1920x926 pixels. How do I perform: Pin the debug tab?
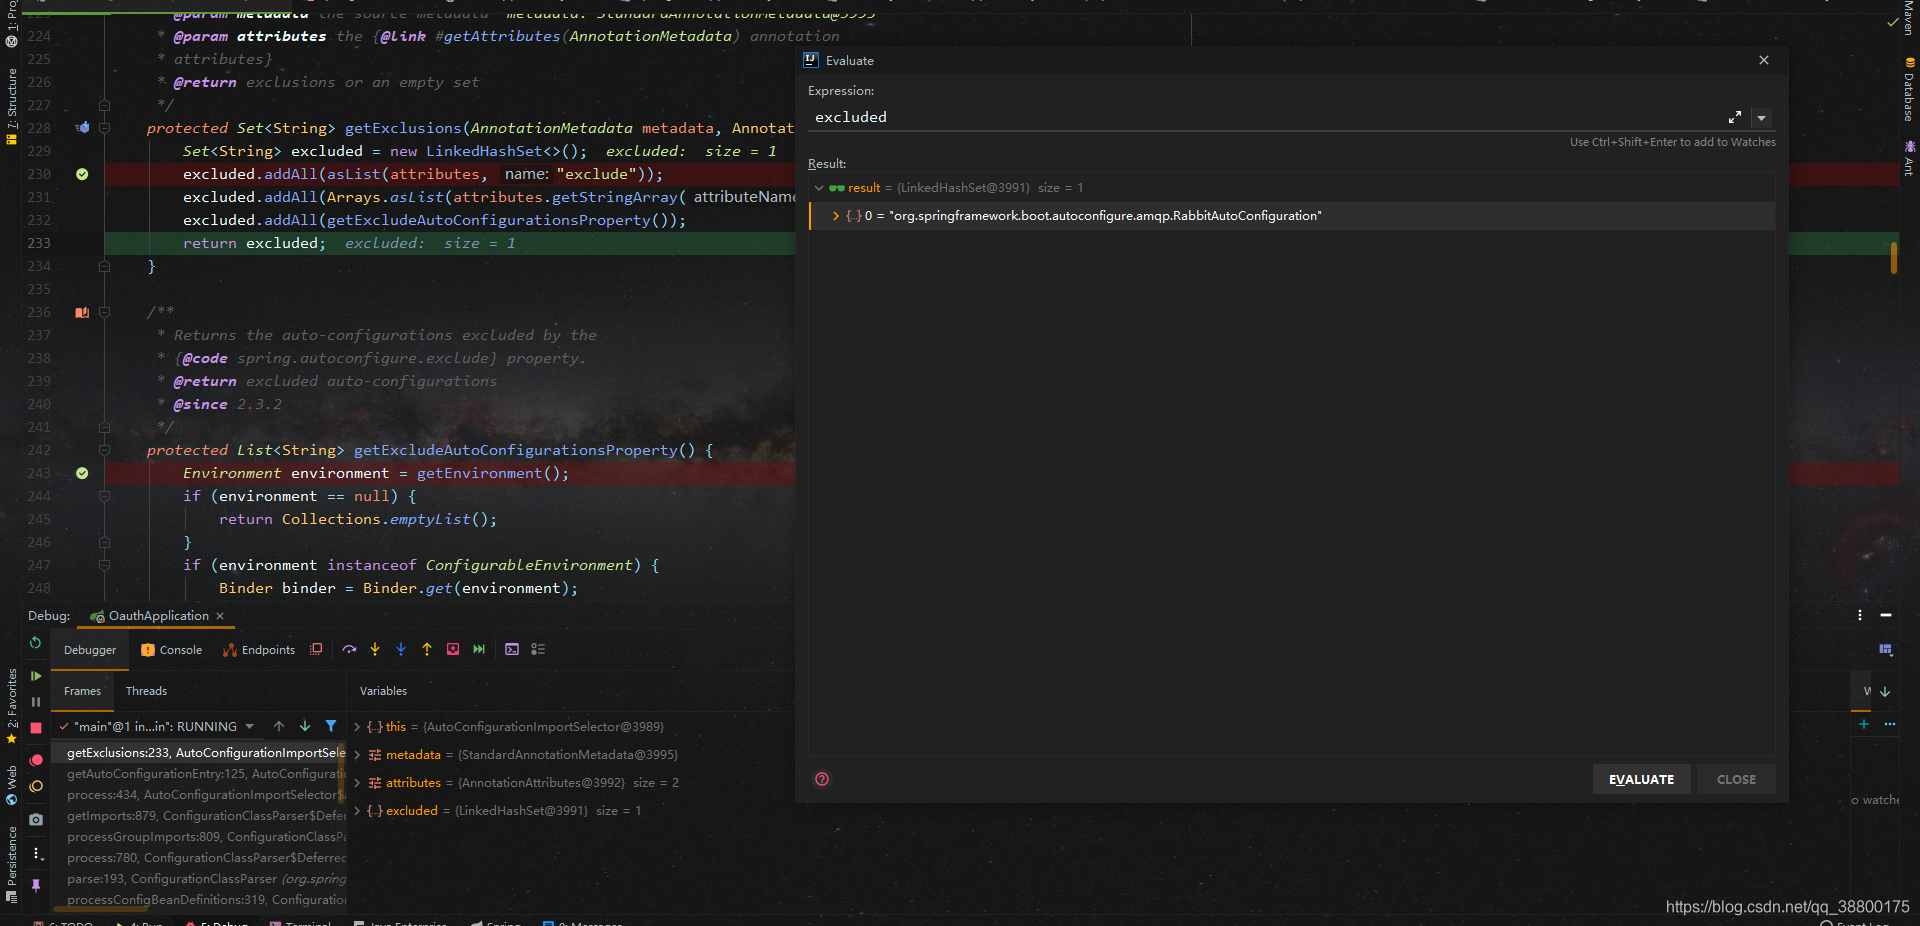click(36, 885)
